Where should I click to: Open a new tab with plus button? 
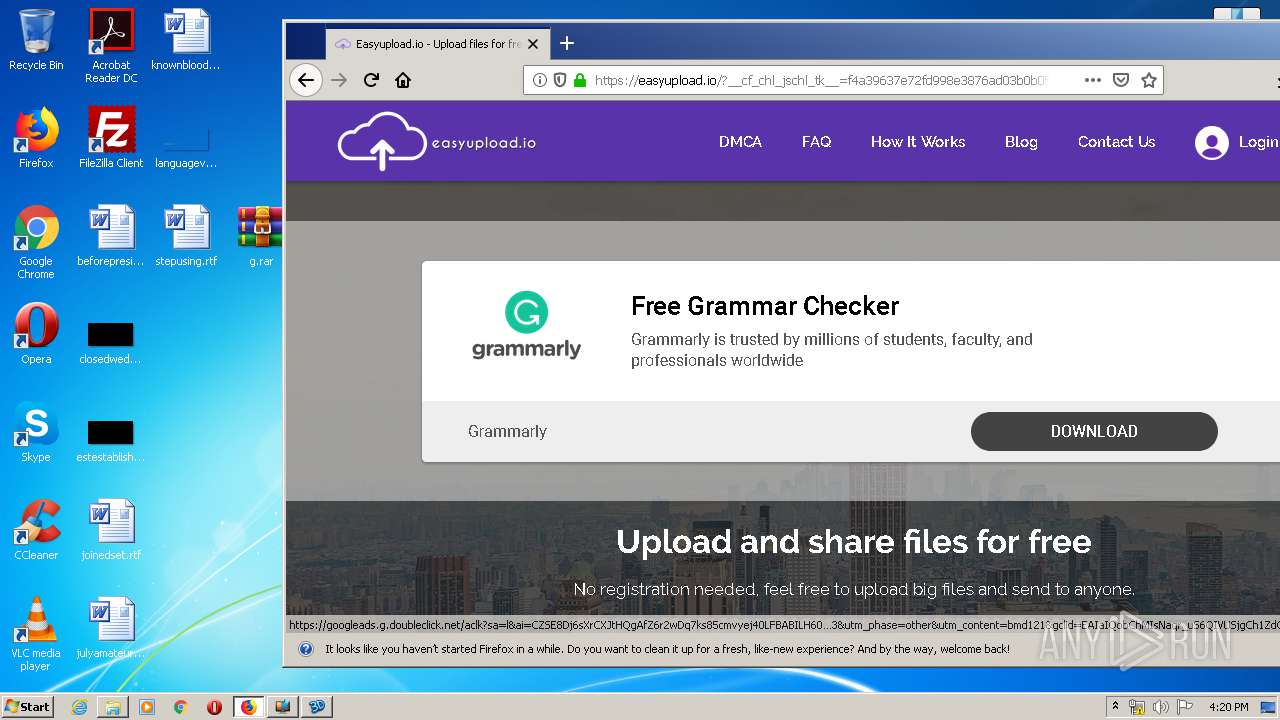[567, 43]
